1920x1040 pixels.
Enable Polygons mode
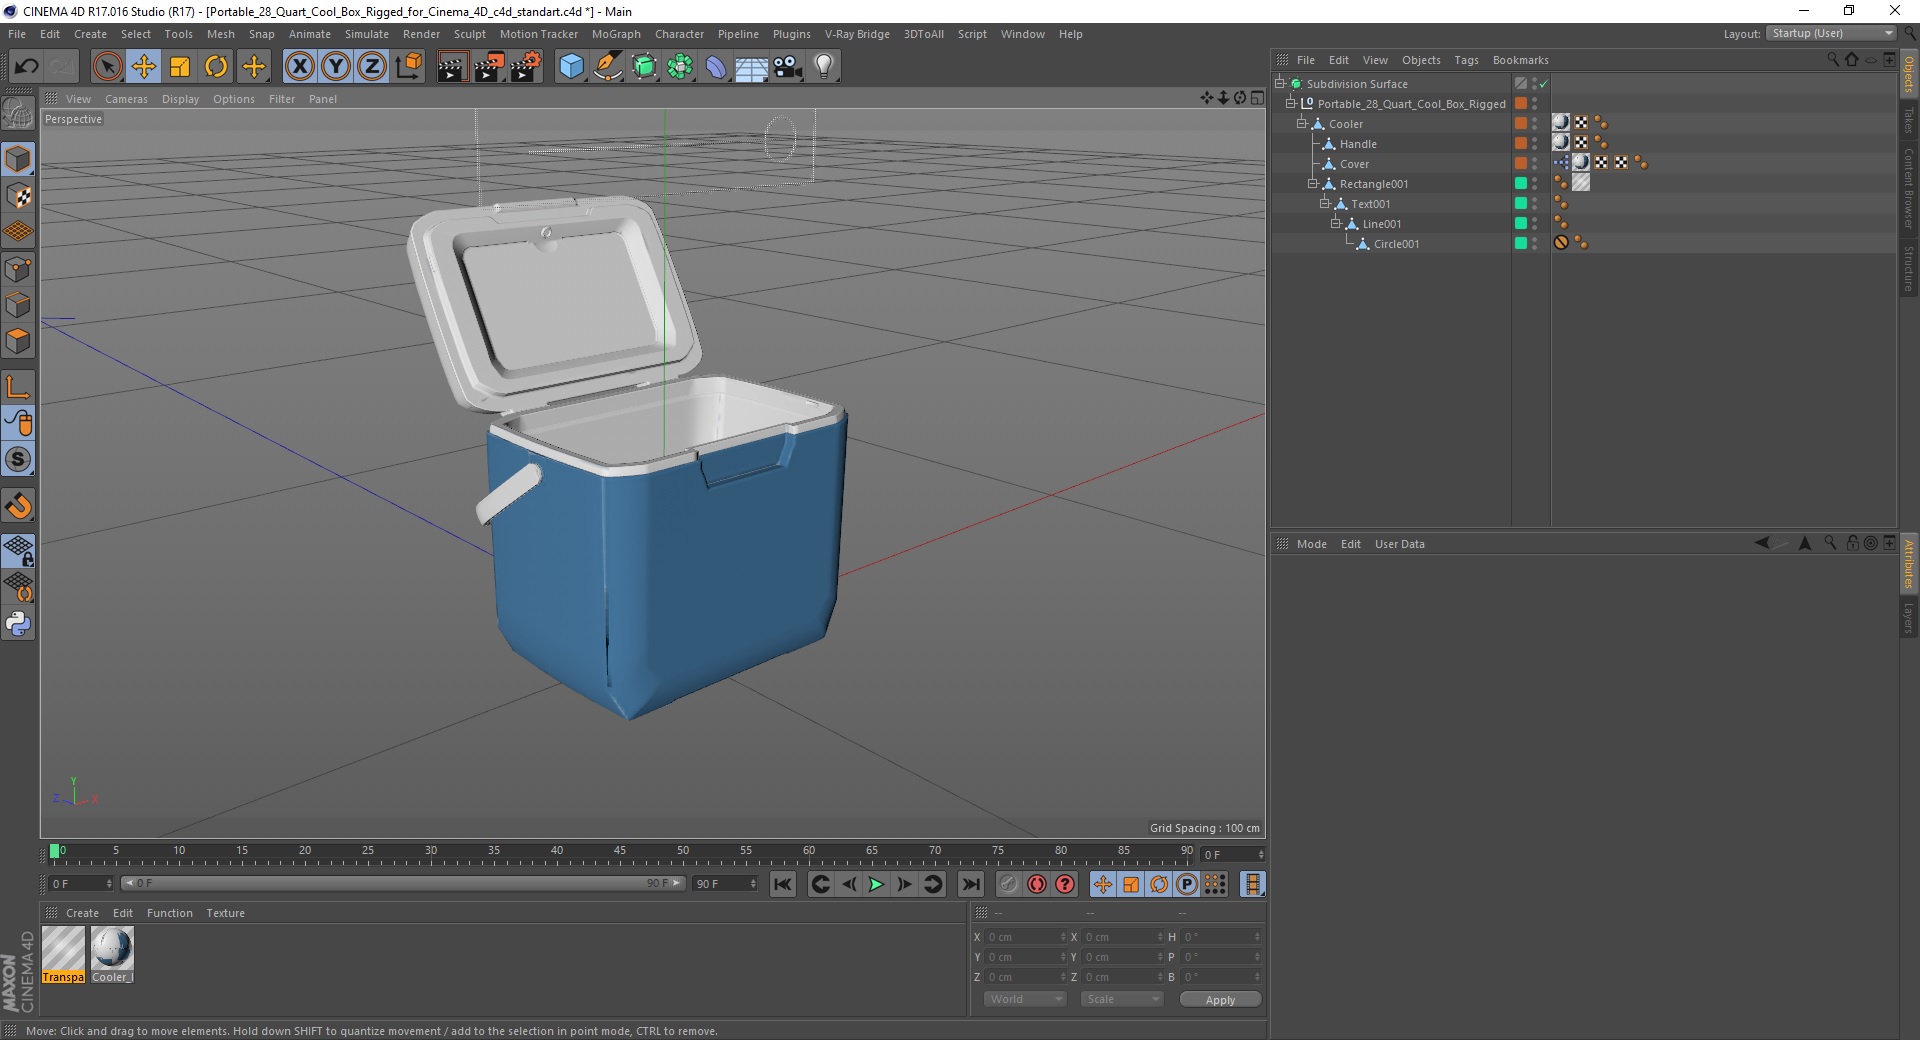click(18, 341)
